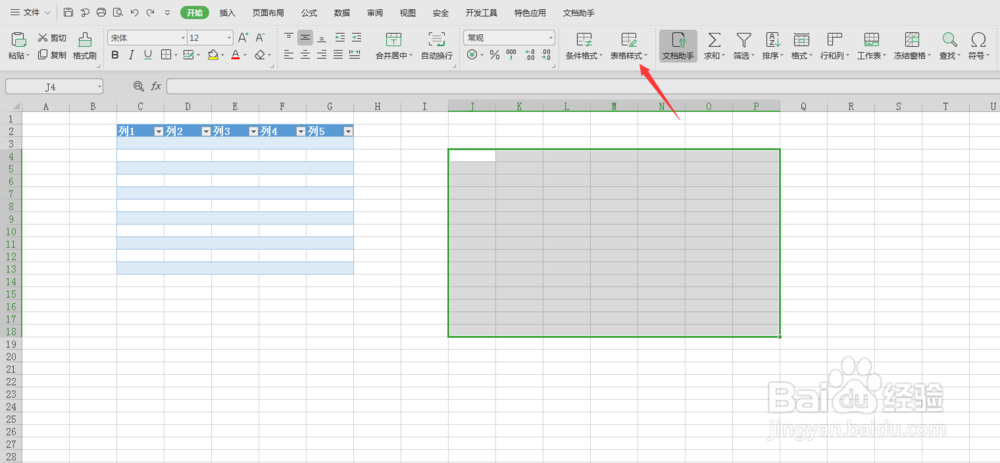Click the zoom magnifier icon beside fx
The image size is (1000, 463).
(x=138, y=86)
